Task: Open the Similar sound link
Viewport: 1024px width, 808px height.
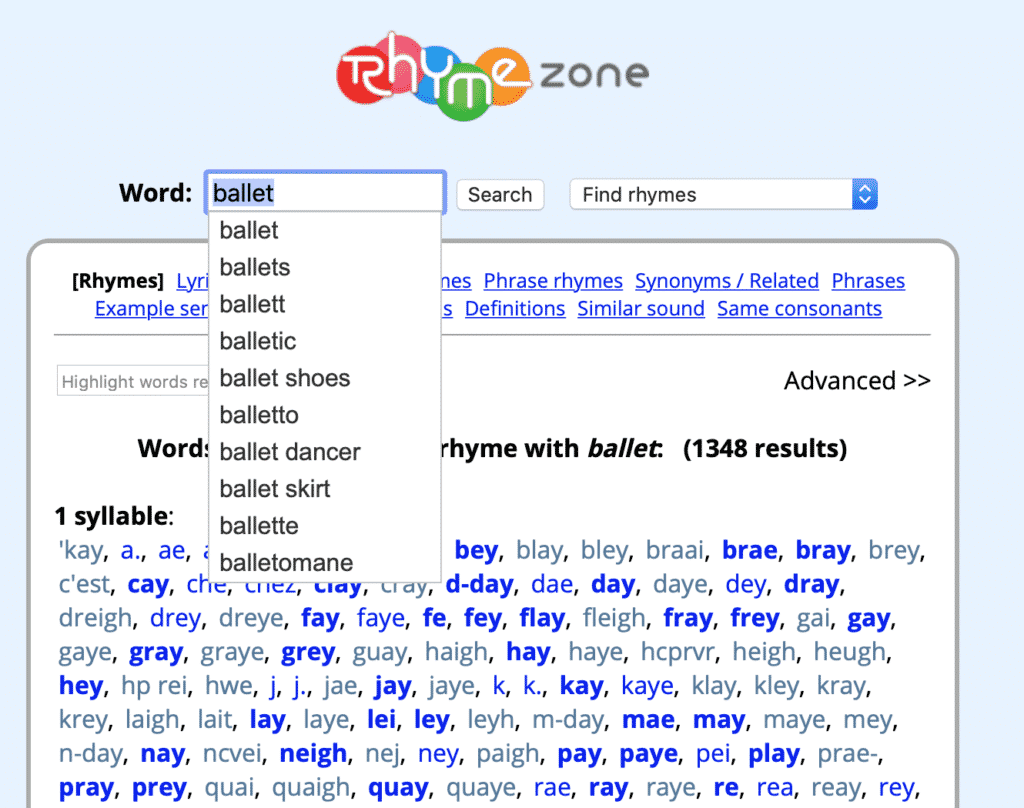Action: [x=641, y=309]
